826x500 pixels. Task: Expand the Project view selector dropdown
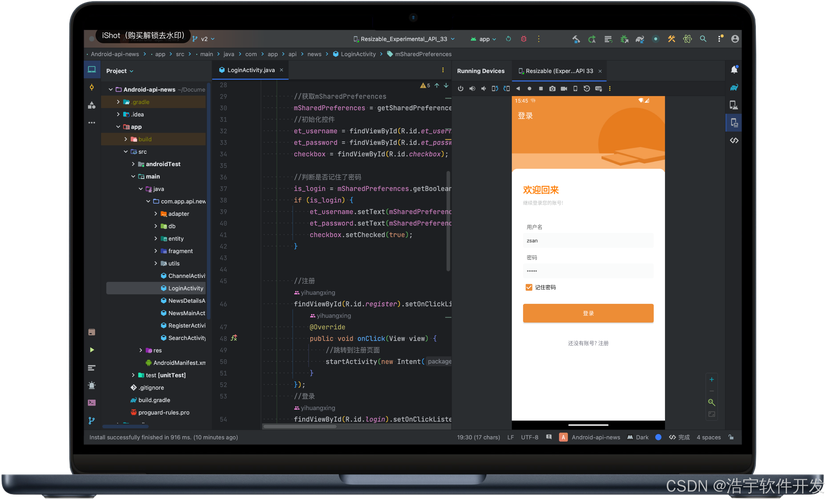click(x=132, y=71)
